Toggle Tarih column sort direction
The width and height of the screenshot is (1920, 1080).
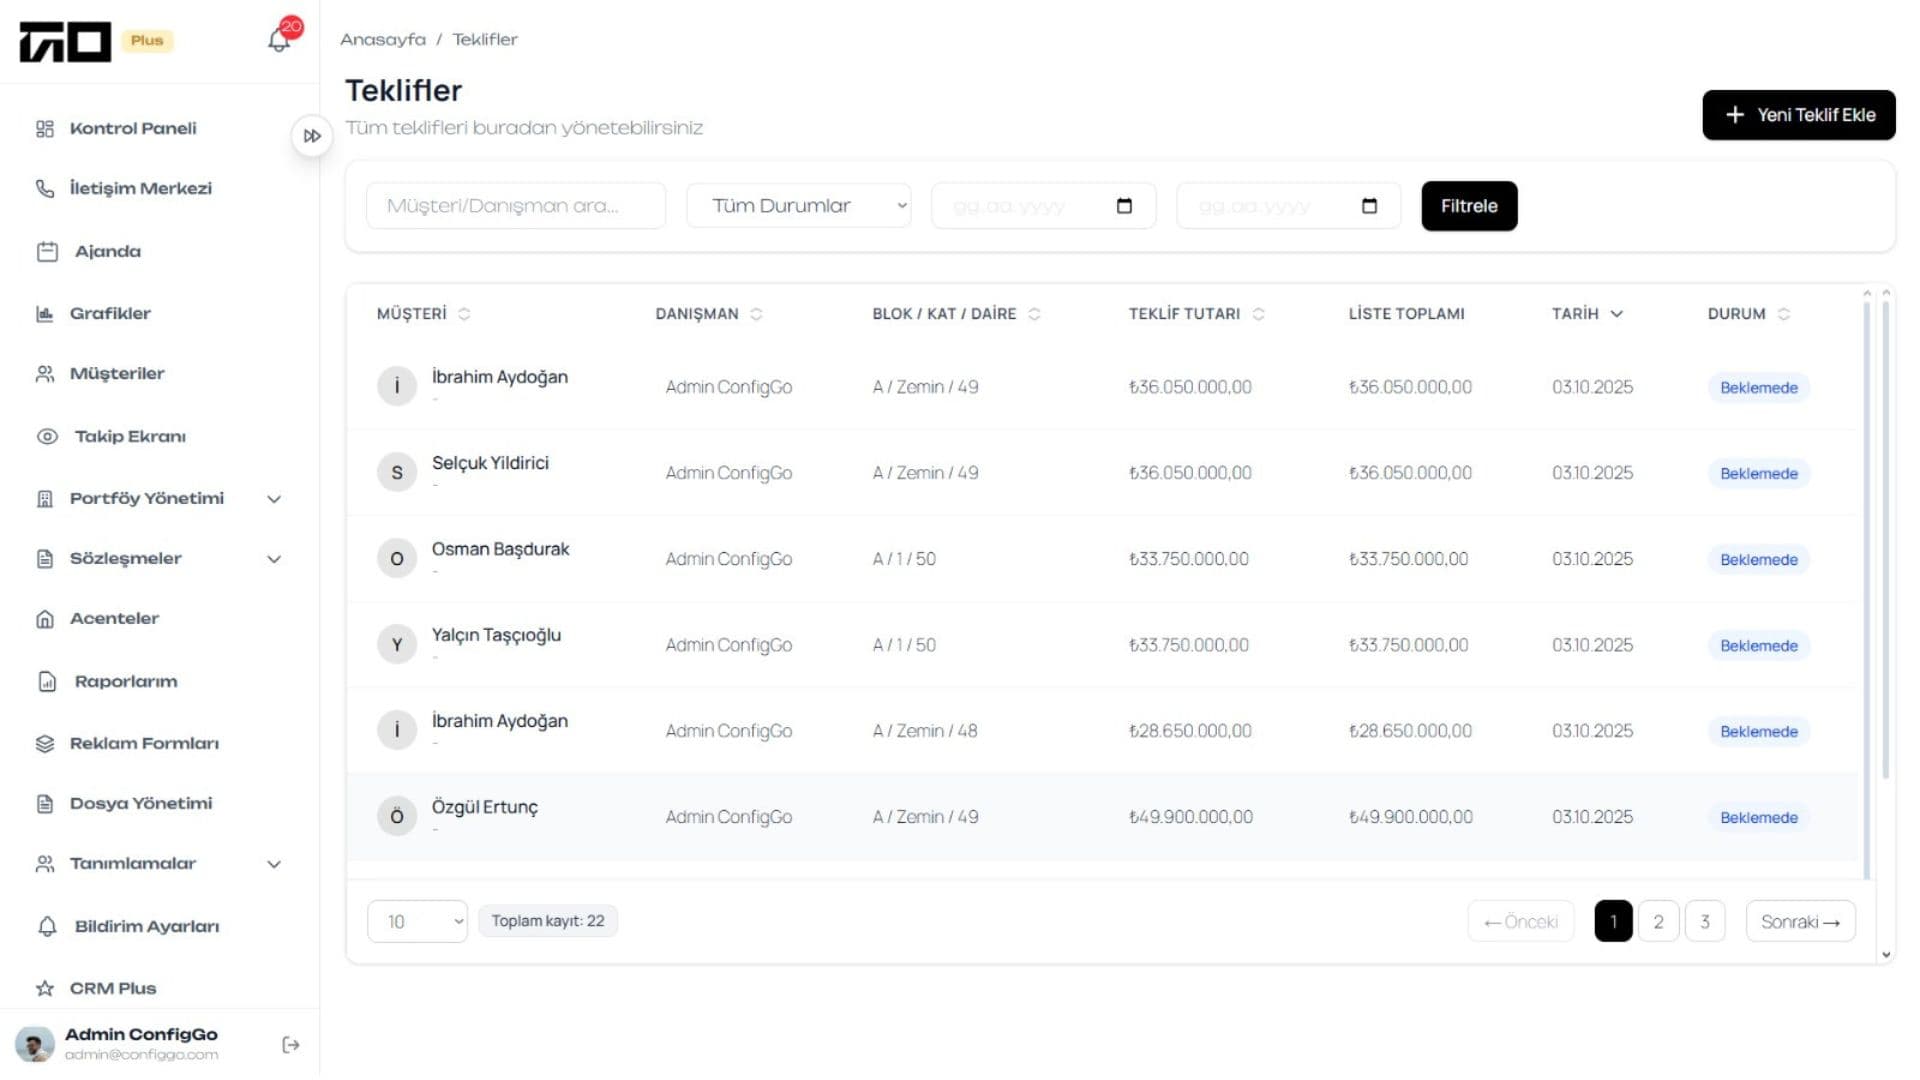(x=1616, y=314)
